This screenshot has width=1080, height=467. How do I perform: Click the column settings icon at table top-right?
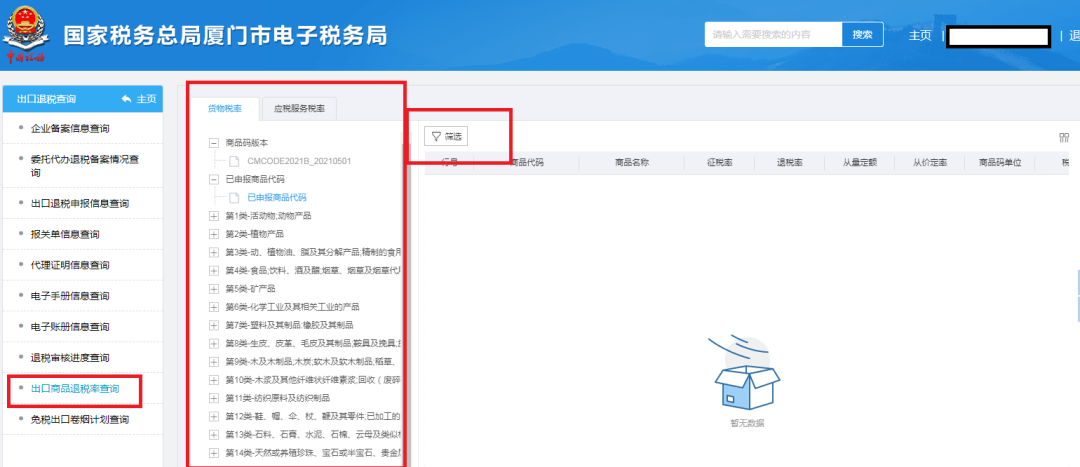[1064, 138]
